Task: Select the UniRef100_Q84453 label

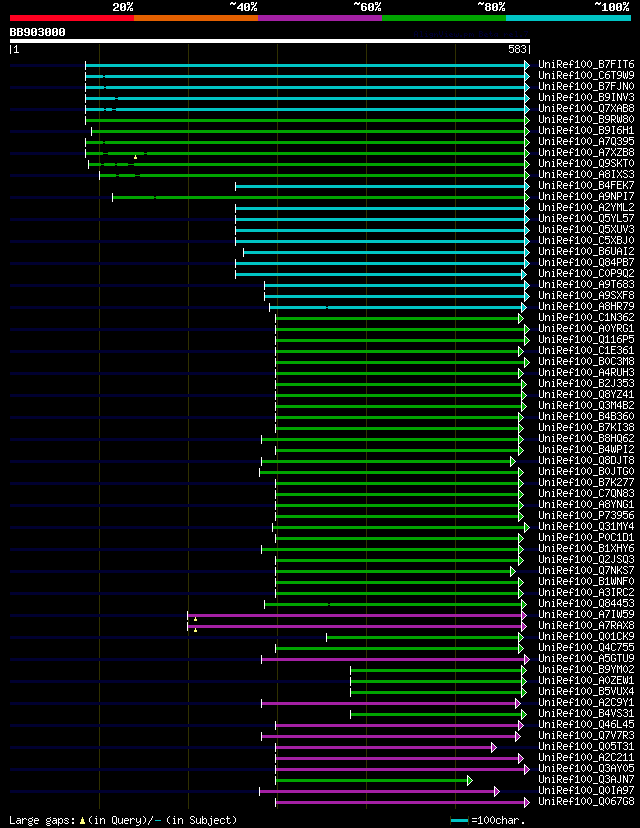Action: pos(586,604)
